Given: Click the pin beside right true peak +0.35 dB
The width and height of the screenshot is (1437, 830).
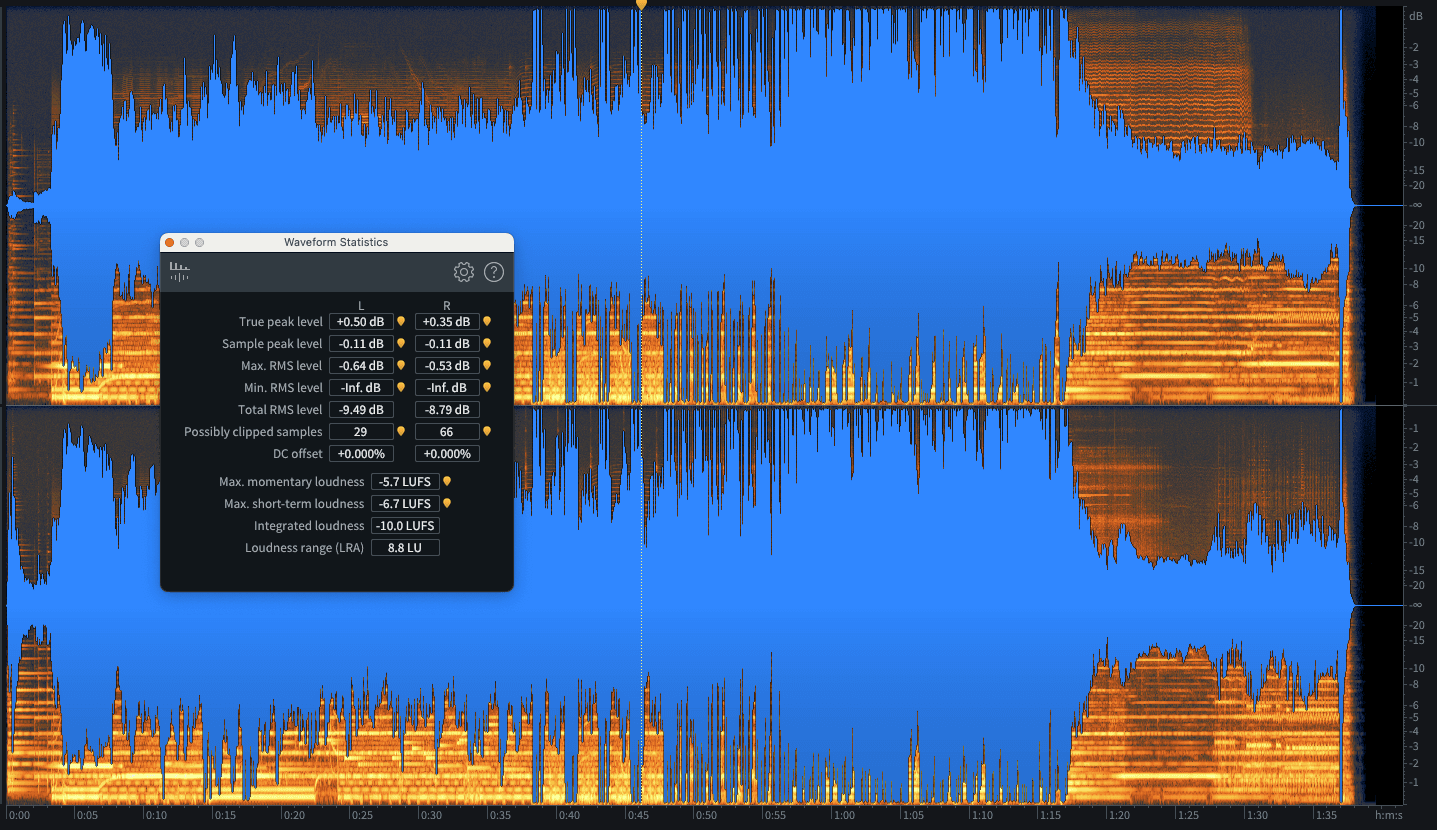Looking at the screenshot, I should click(x=487, y=321).
